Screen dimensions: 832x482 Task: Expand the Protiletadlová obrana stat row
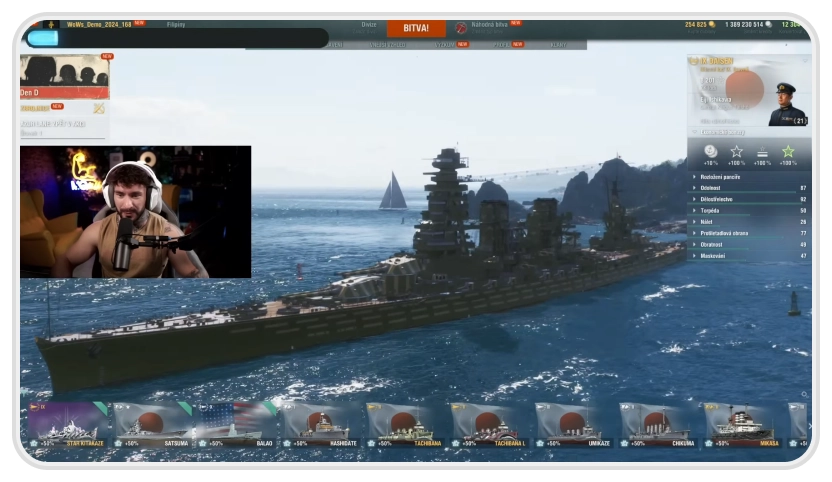pos(749,233)
